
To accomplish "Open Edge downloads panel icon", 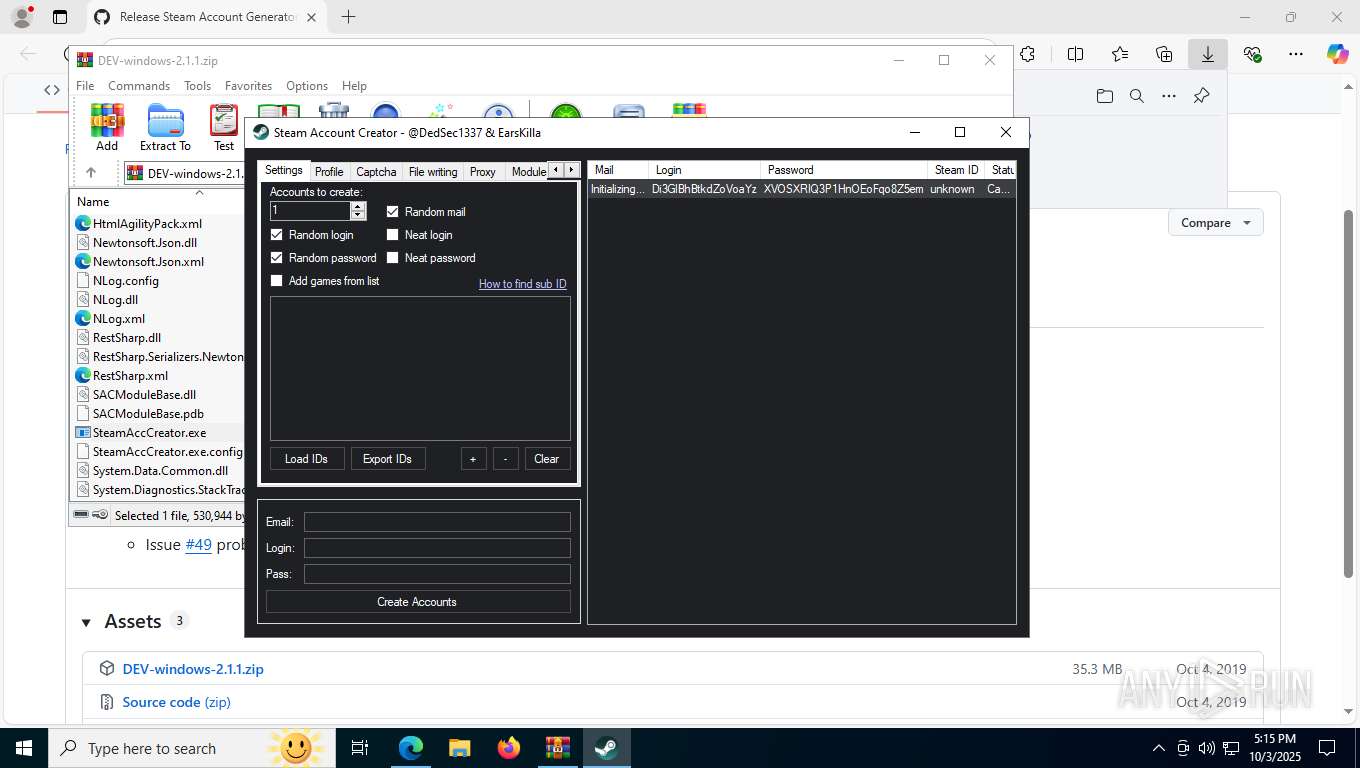I will pyautogui.click(x=1208, y=55).
